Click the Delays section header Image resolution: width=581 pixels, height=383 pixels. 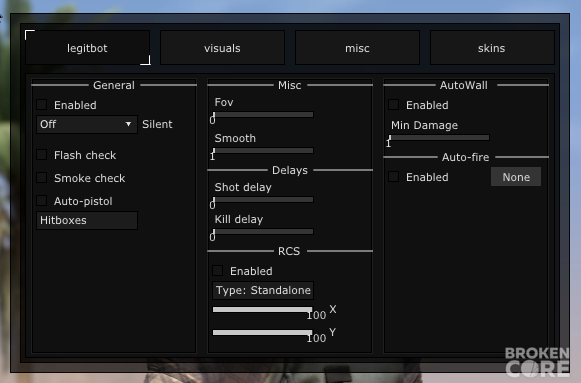click(x=290, y=170)
